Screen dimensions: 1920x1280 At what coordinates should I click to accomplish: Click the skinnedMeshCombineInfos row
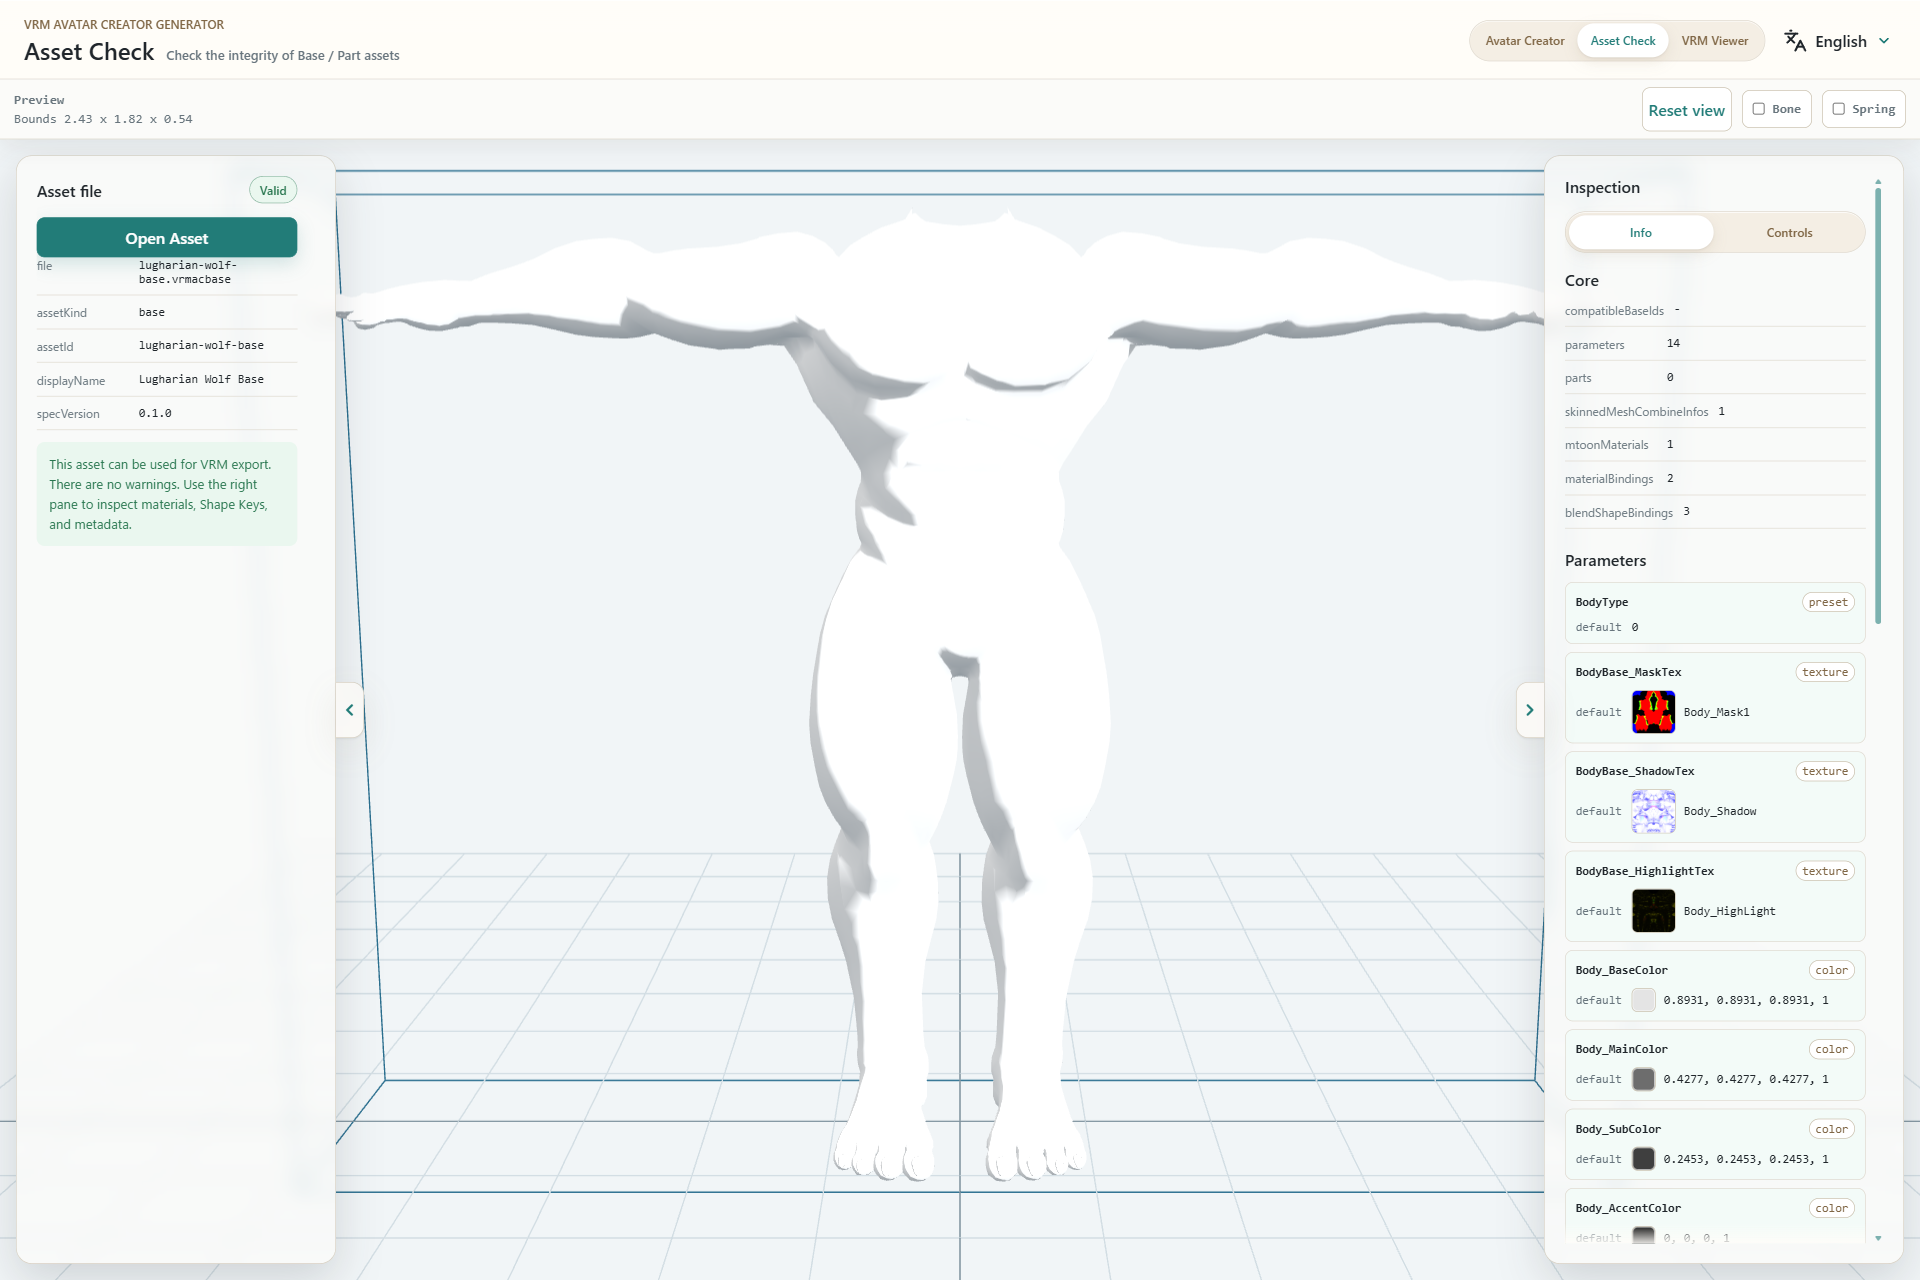pyautogui.click(x=1714, y=411)
